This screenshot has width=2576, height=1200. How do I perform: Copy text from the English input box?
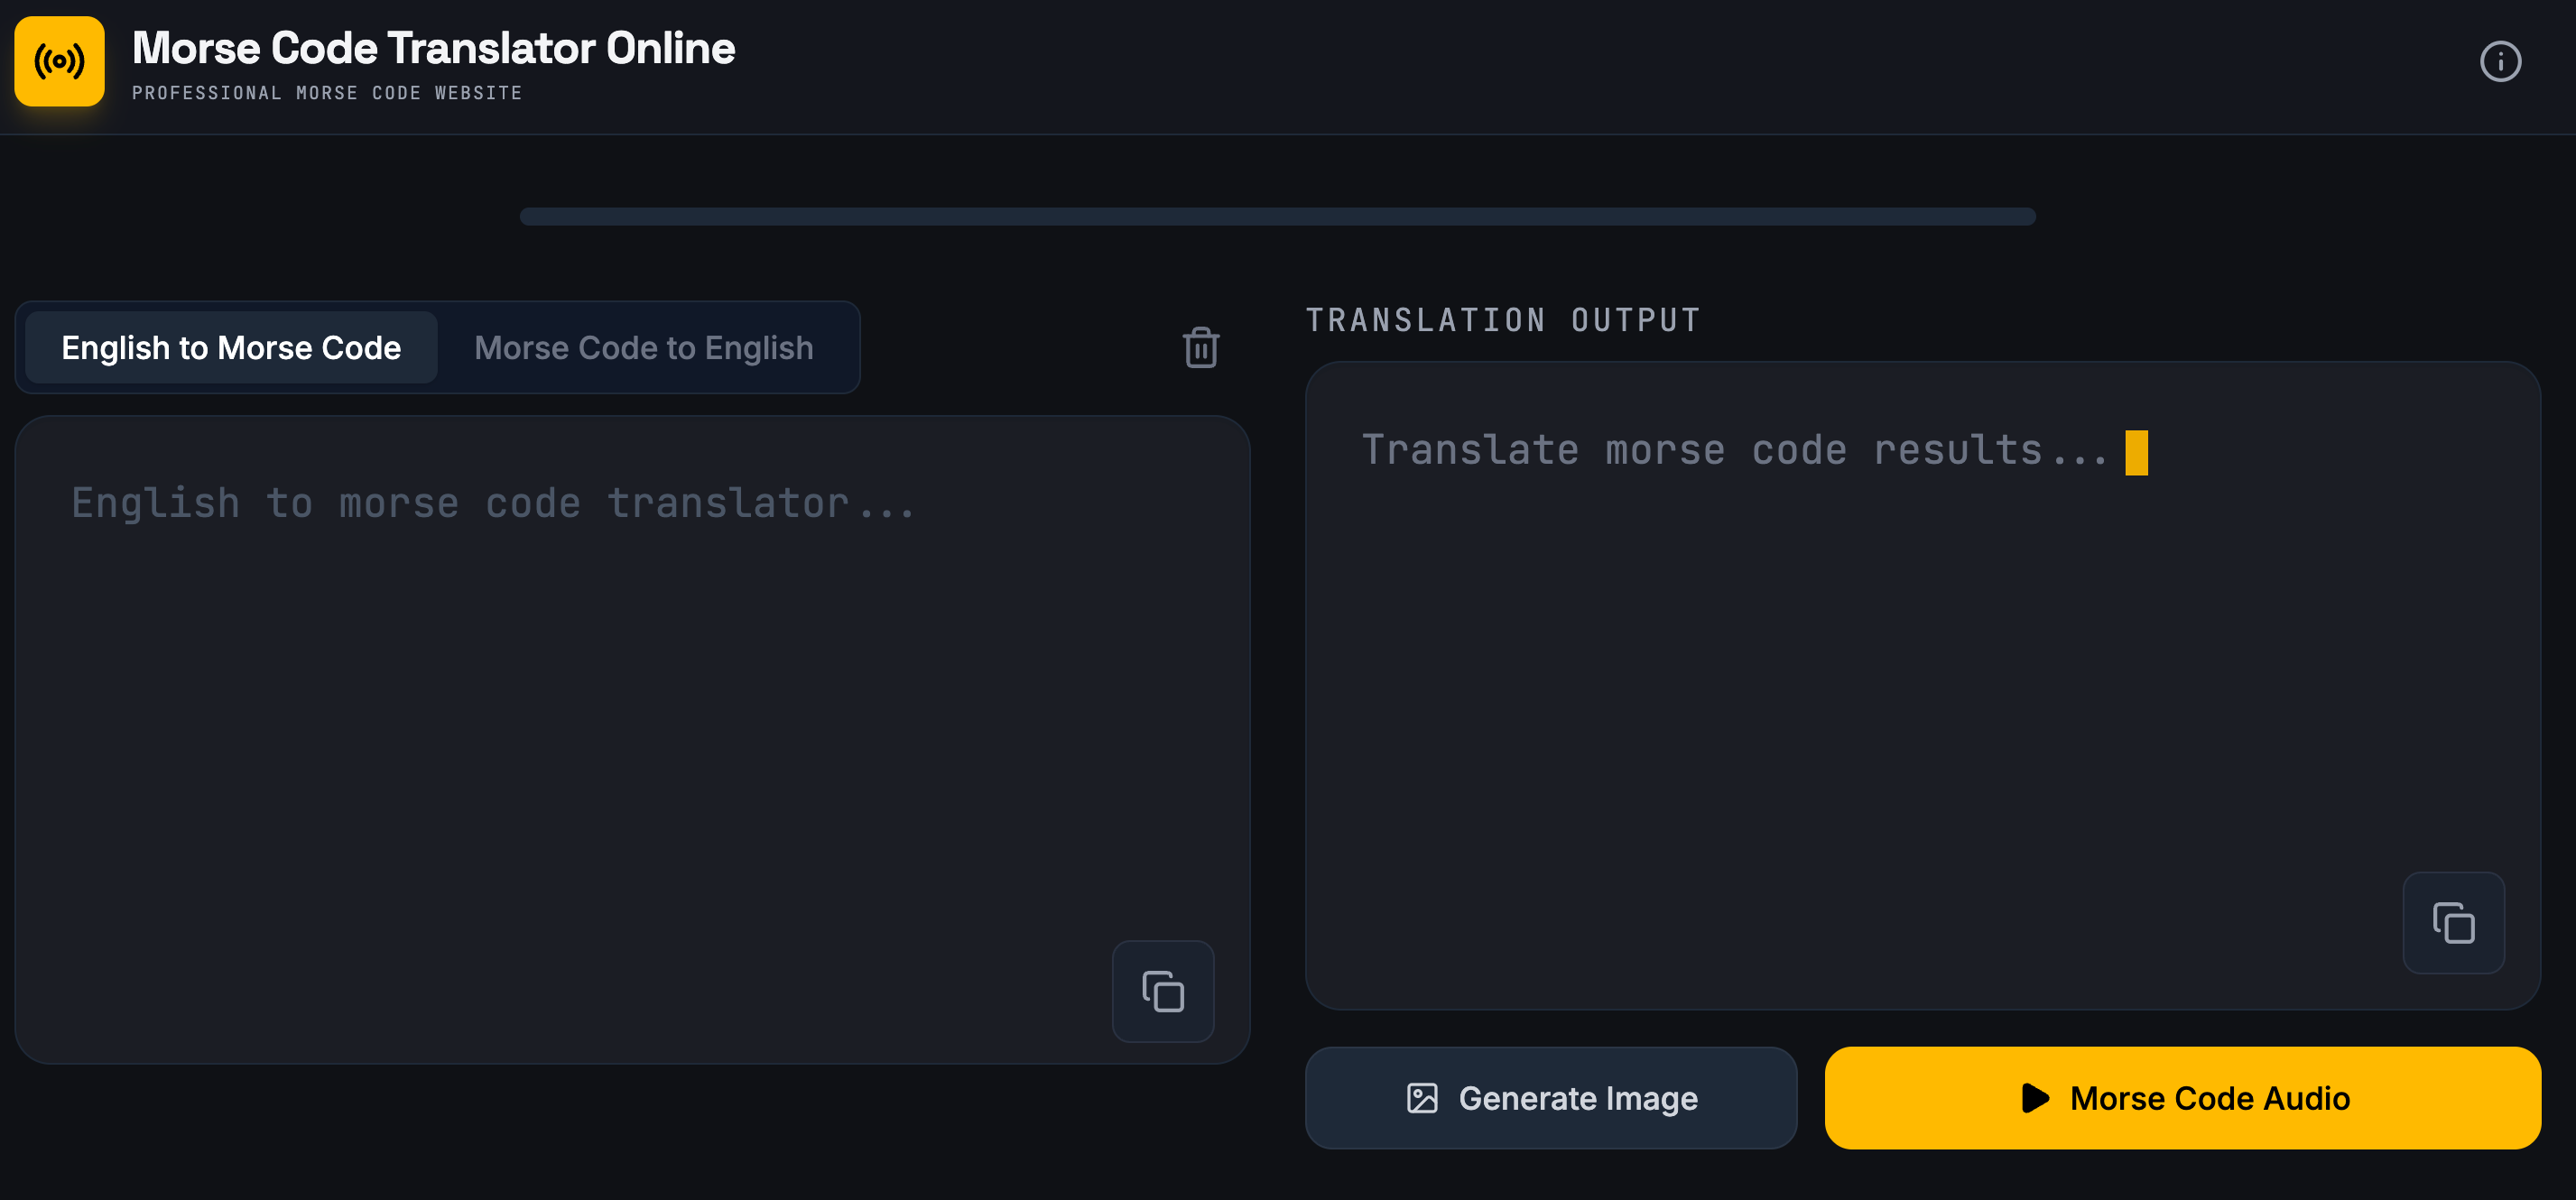click(1162, 991)
